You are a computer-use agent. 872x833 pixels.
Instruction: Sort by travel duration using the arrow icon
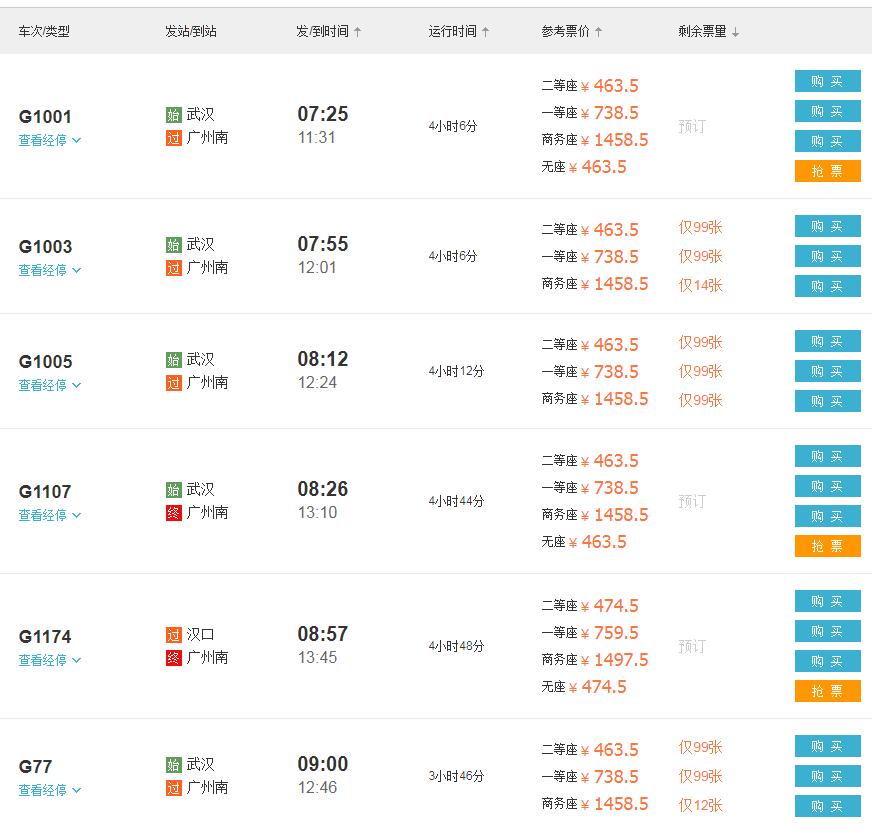pos(485,32)
